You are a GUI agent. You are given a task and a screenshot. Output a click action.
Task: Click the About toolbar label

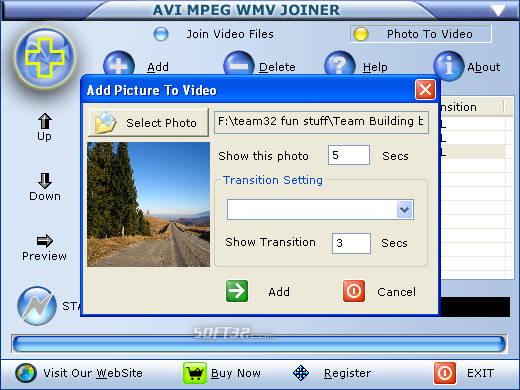coord(484,67)
